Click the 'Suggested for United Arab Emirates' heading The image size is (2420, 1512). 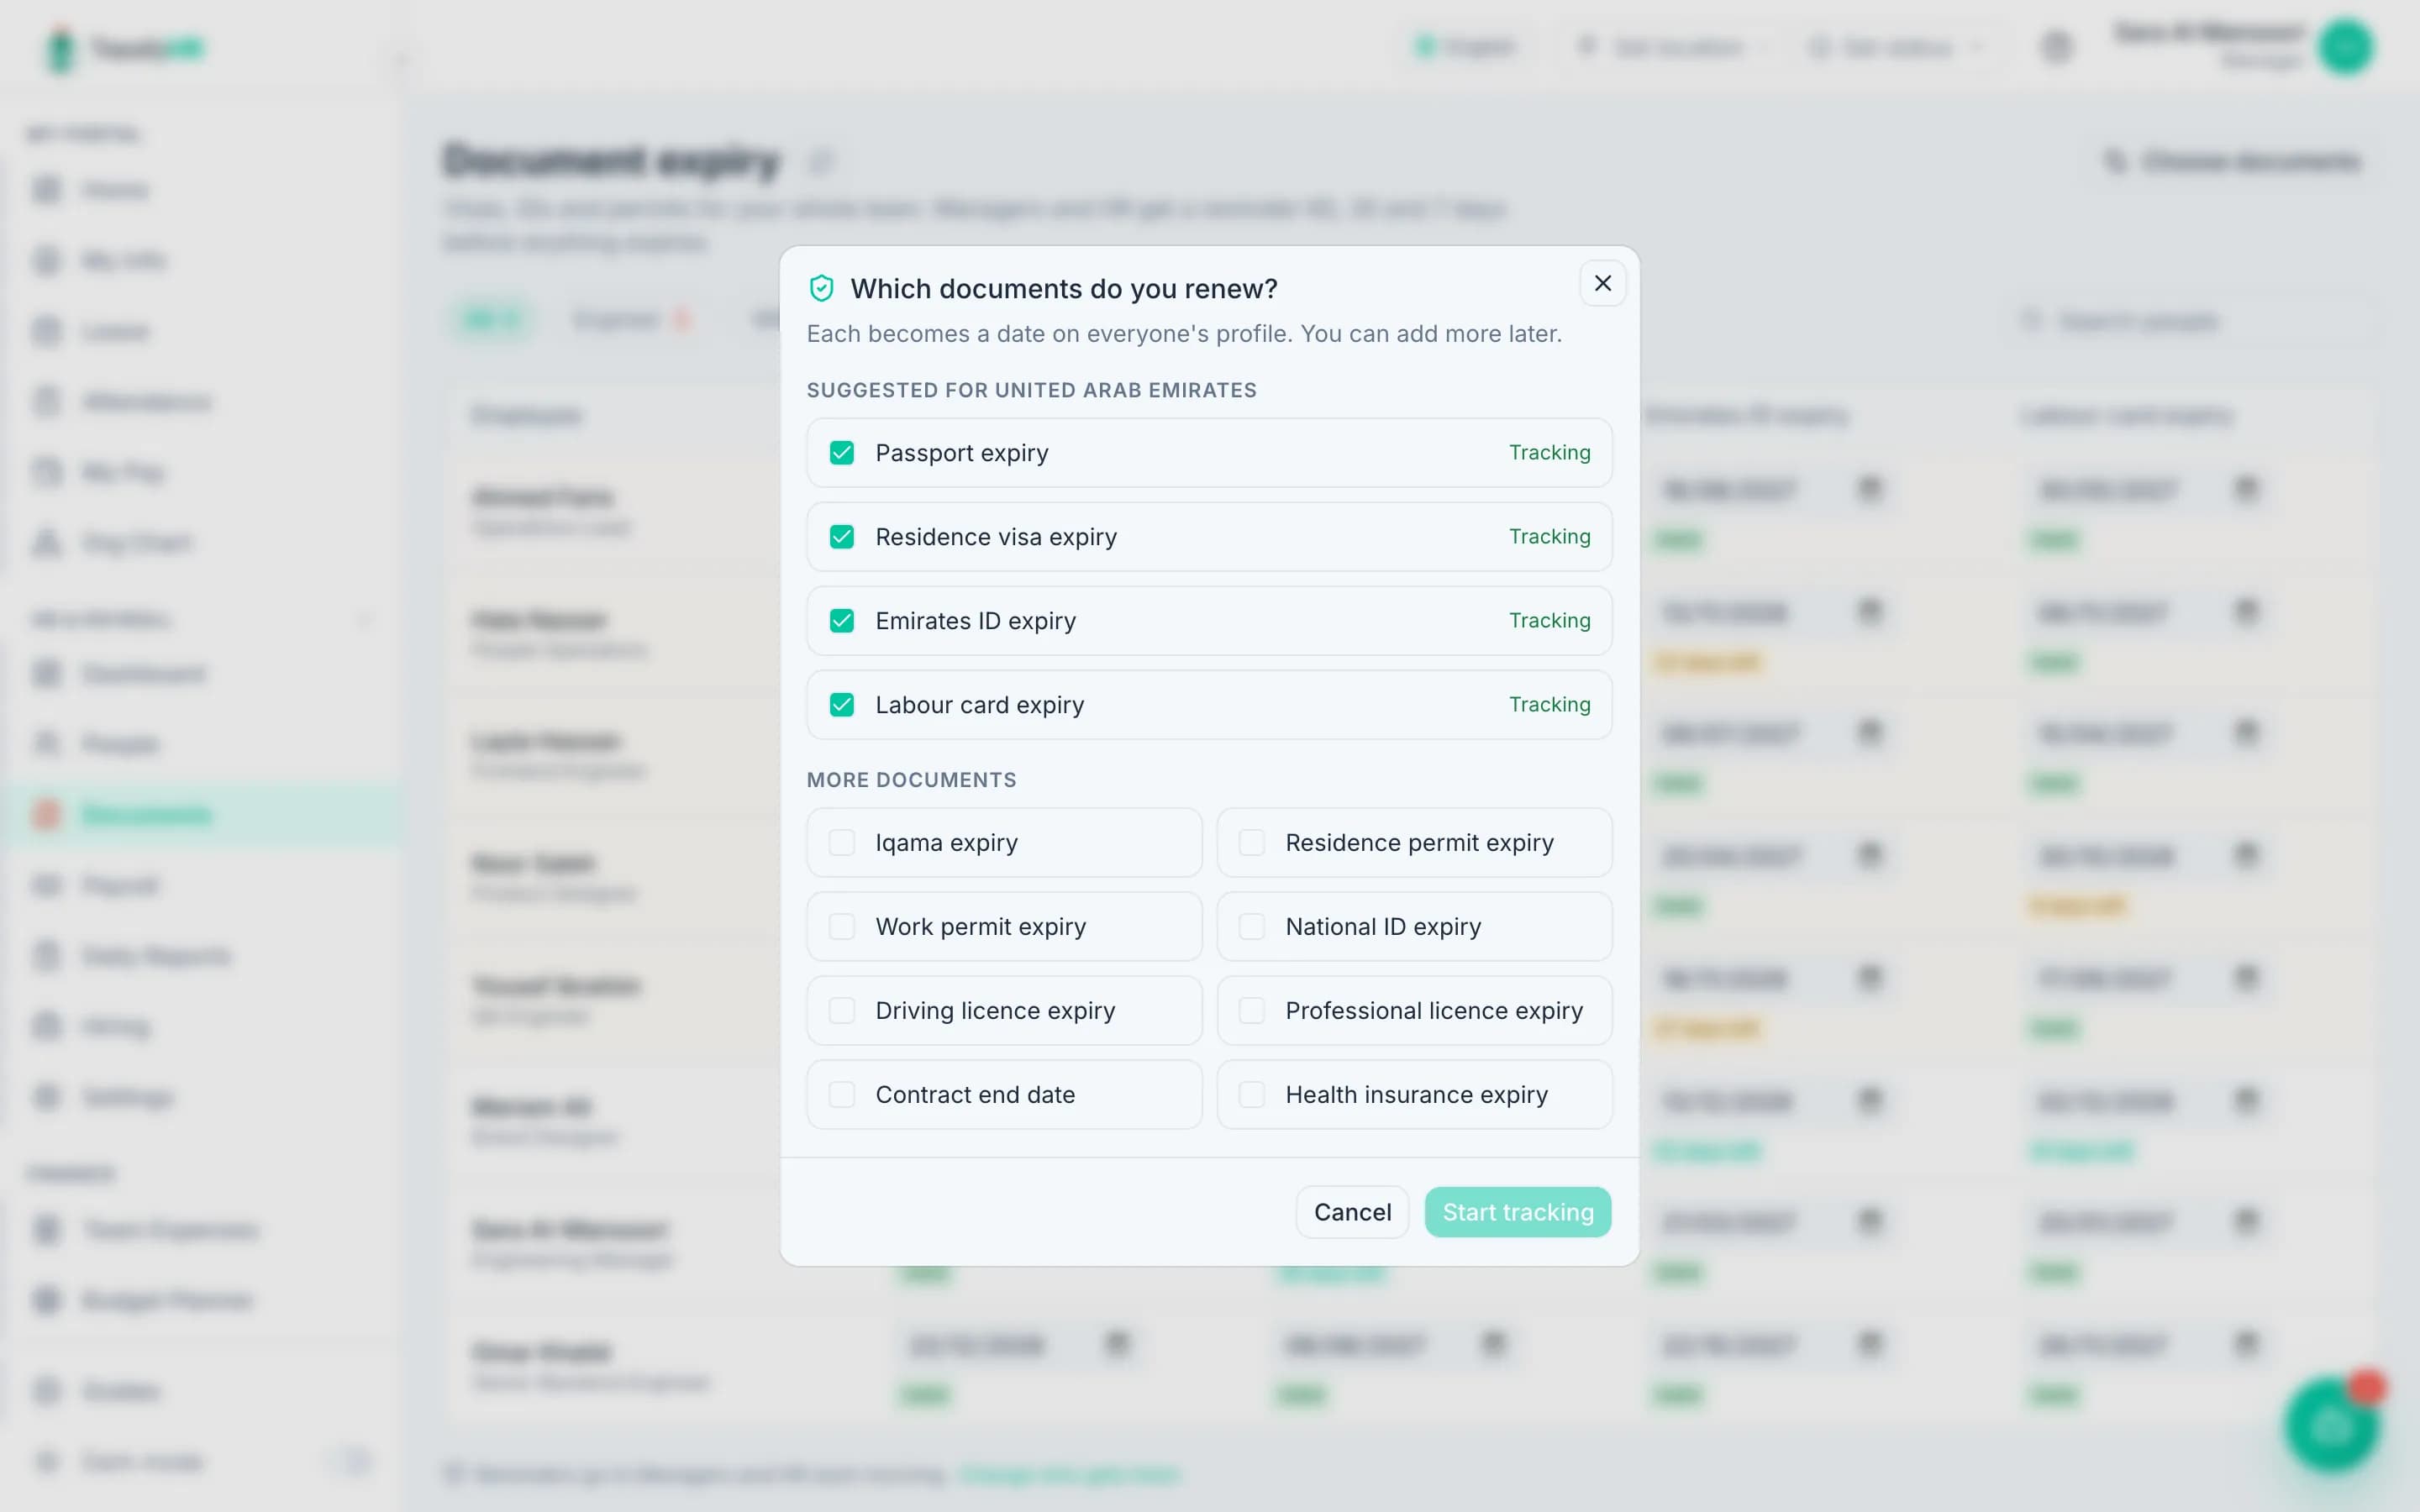pos(1031,390)
